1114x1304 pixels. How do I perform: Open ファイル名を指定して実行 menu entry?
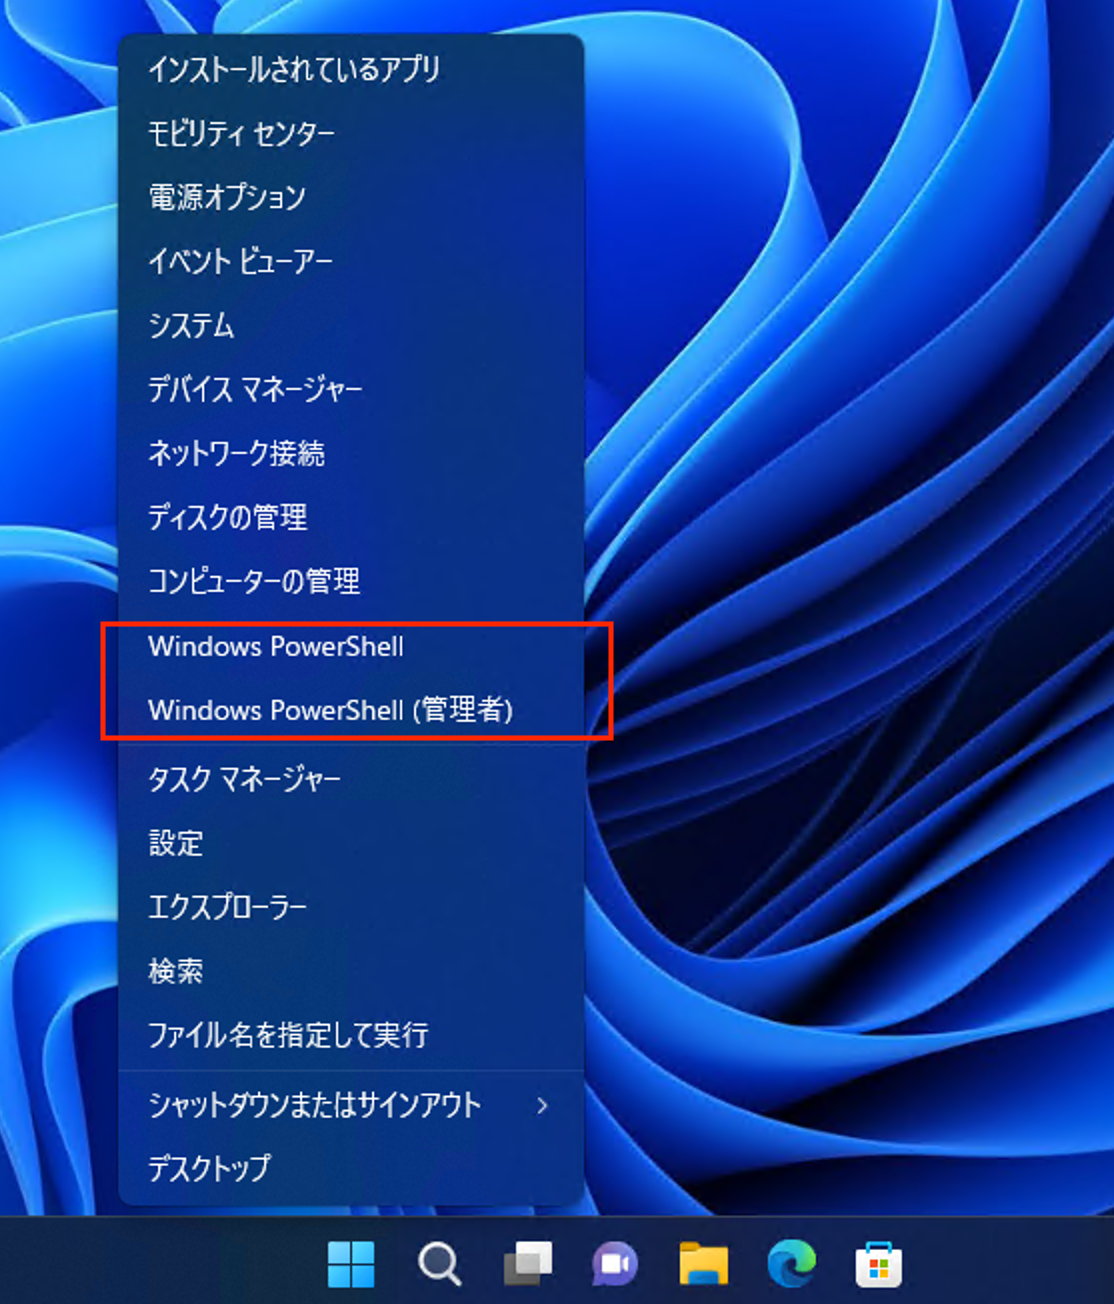pyautogui.click(x=288, y=1035)
